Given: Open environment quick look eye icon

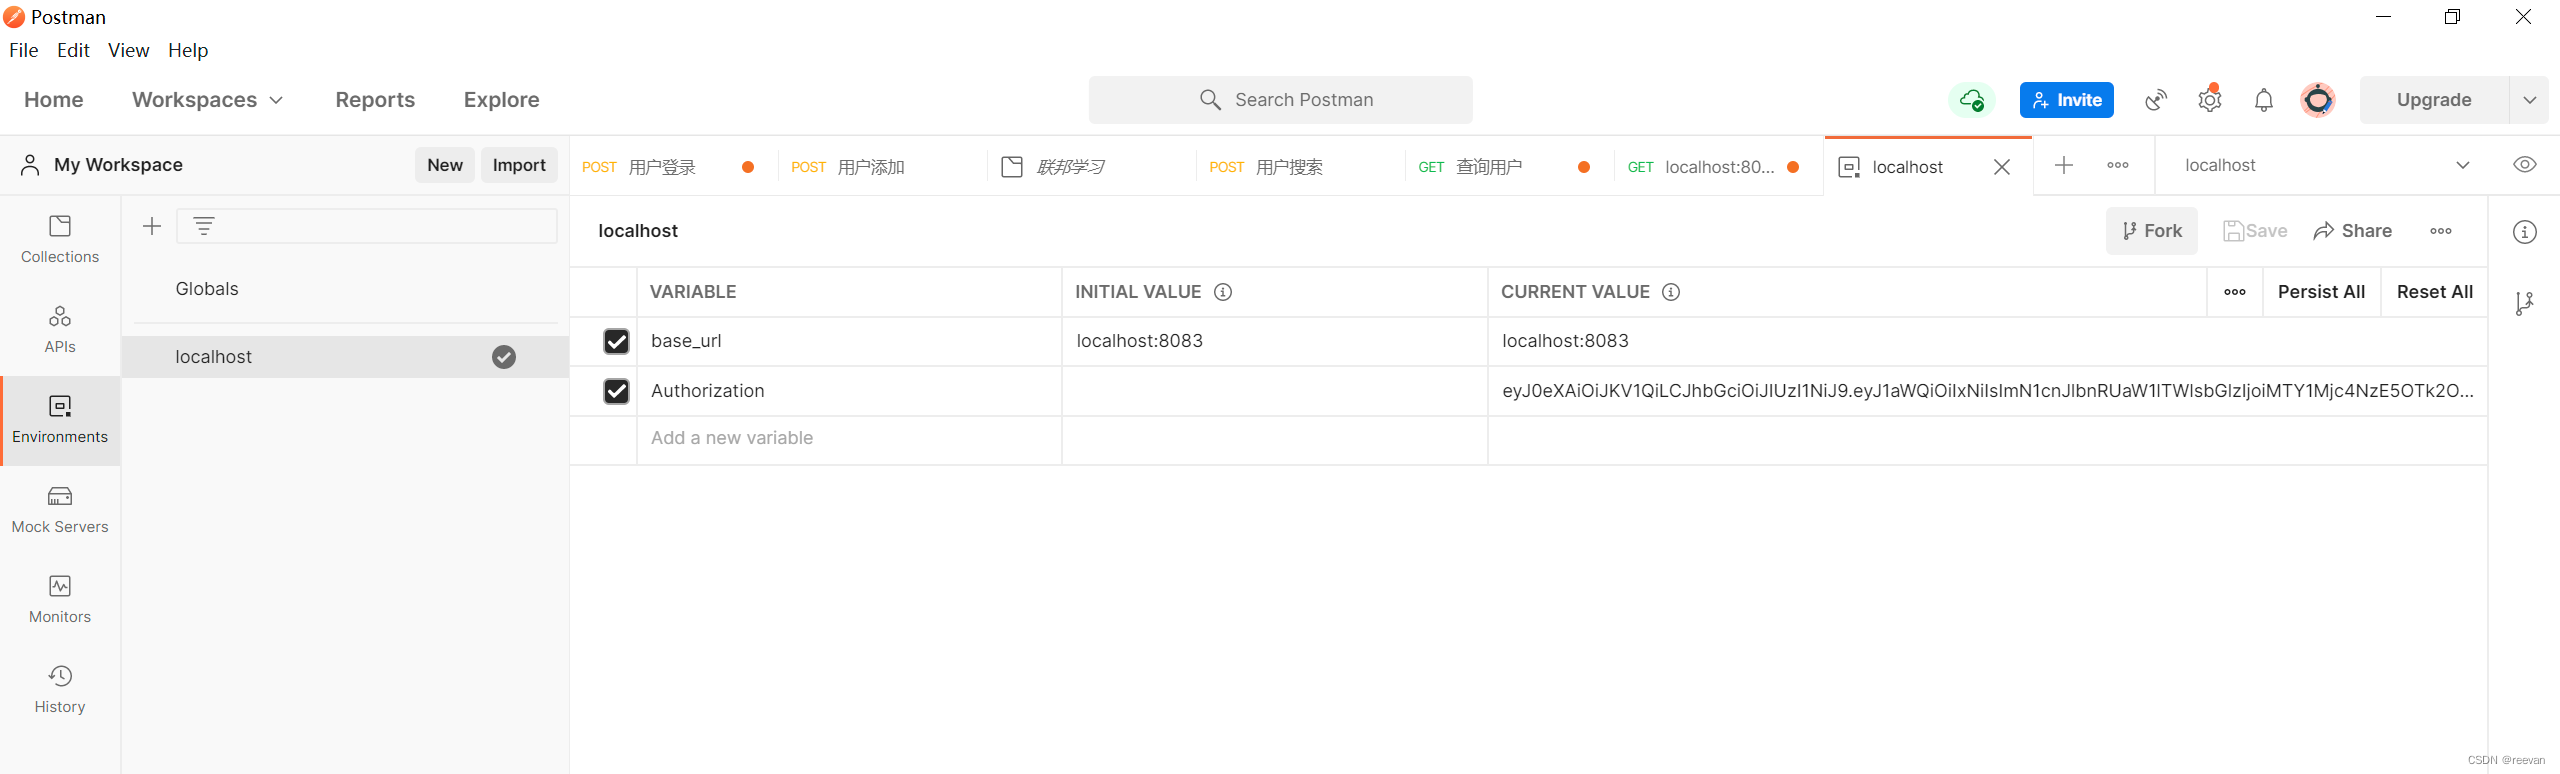Looking at the screenshot, I should 2525,165.
